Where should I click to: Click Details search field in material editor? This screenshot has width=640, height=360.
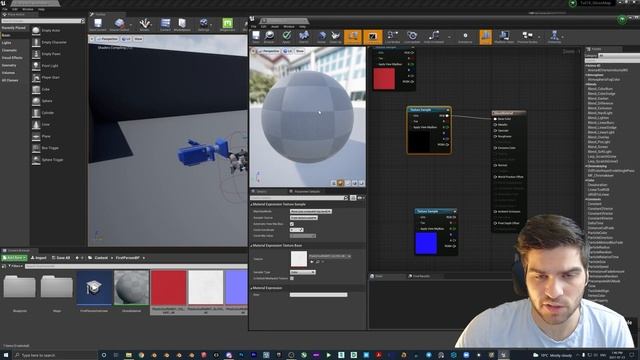[299, 198]
